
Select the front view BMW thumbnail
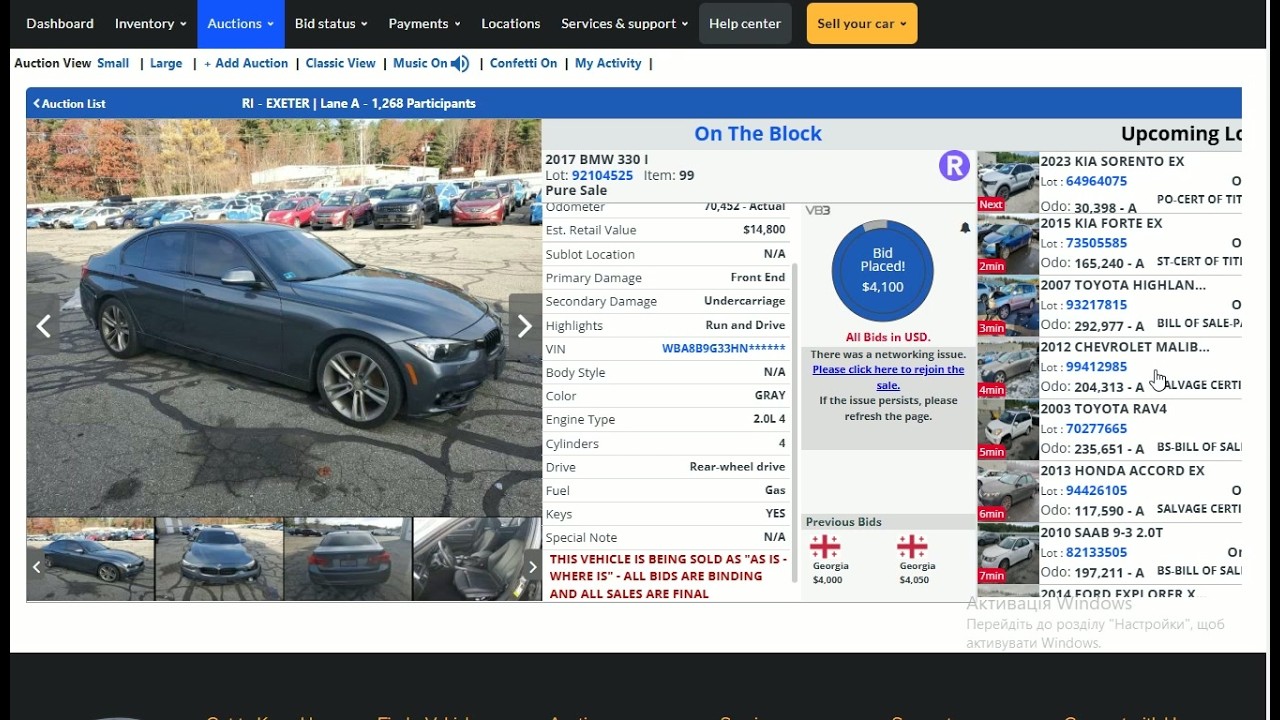click(x=219, y=559)
